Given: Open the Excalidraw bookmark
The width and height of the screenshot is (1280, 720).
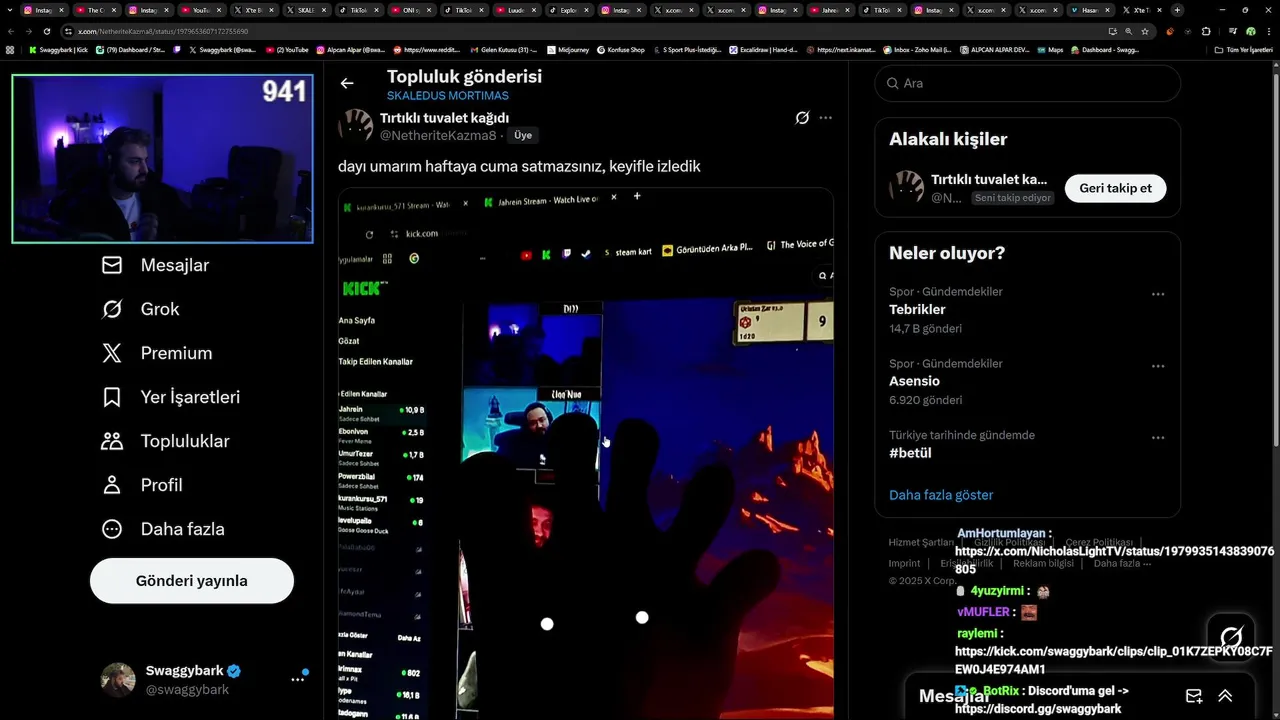Looking at the screenshot, I should (x=763, y=50).
